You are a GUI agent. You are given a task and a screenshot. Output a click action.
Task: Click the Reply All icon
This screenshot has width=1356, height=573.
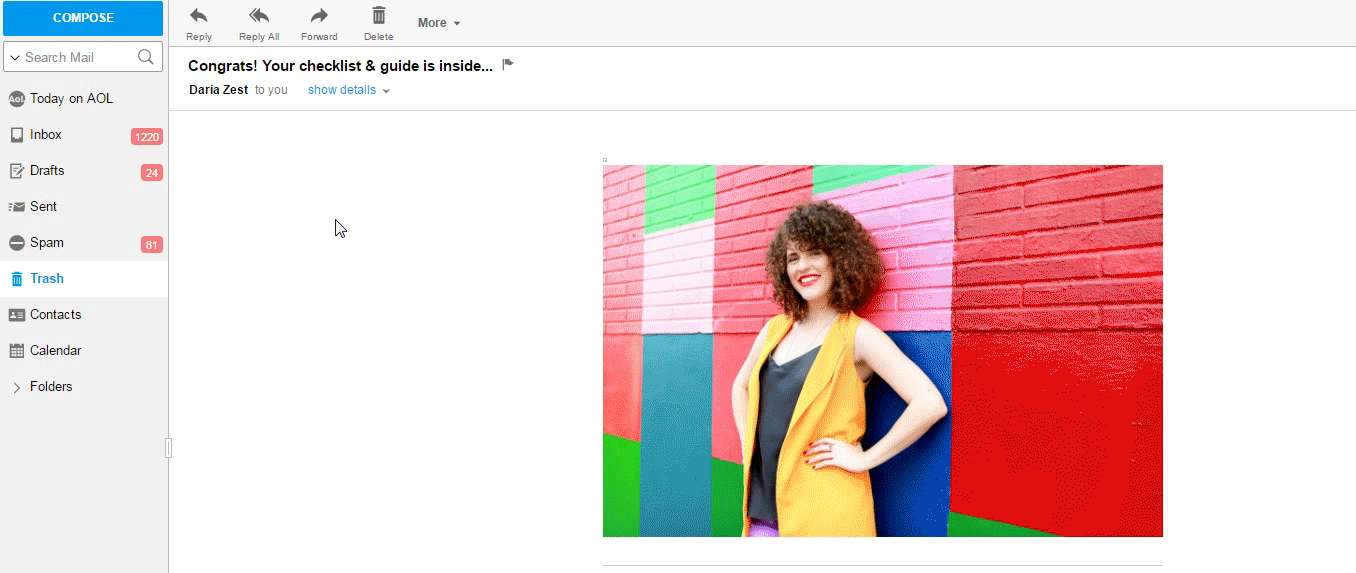tap(259, 15)
